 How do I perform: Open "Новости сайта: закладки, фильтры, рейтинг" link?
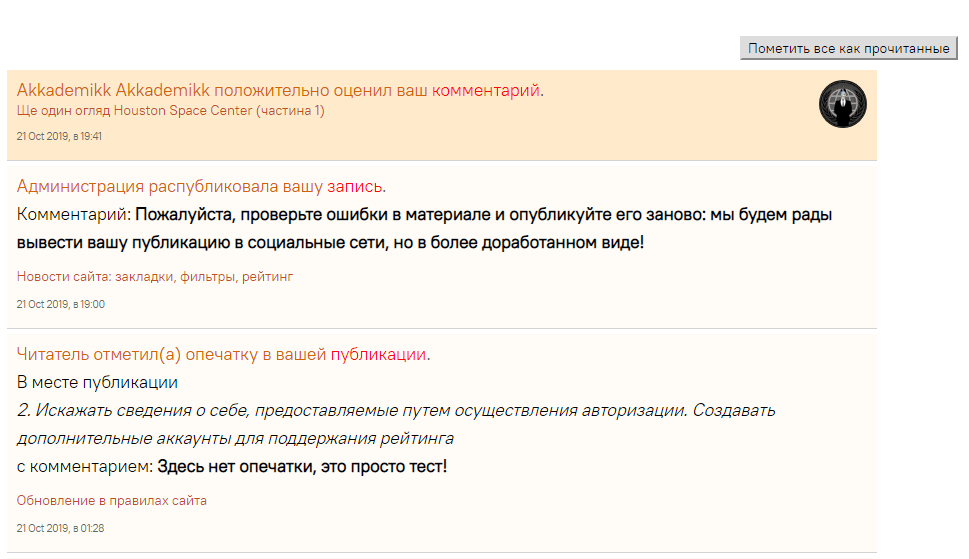[154, 277]
